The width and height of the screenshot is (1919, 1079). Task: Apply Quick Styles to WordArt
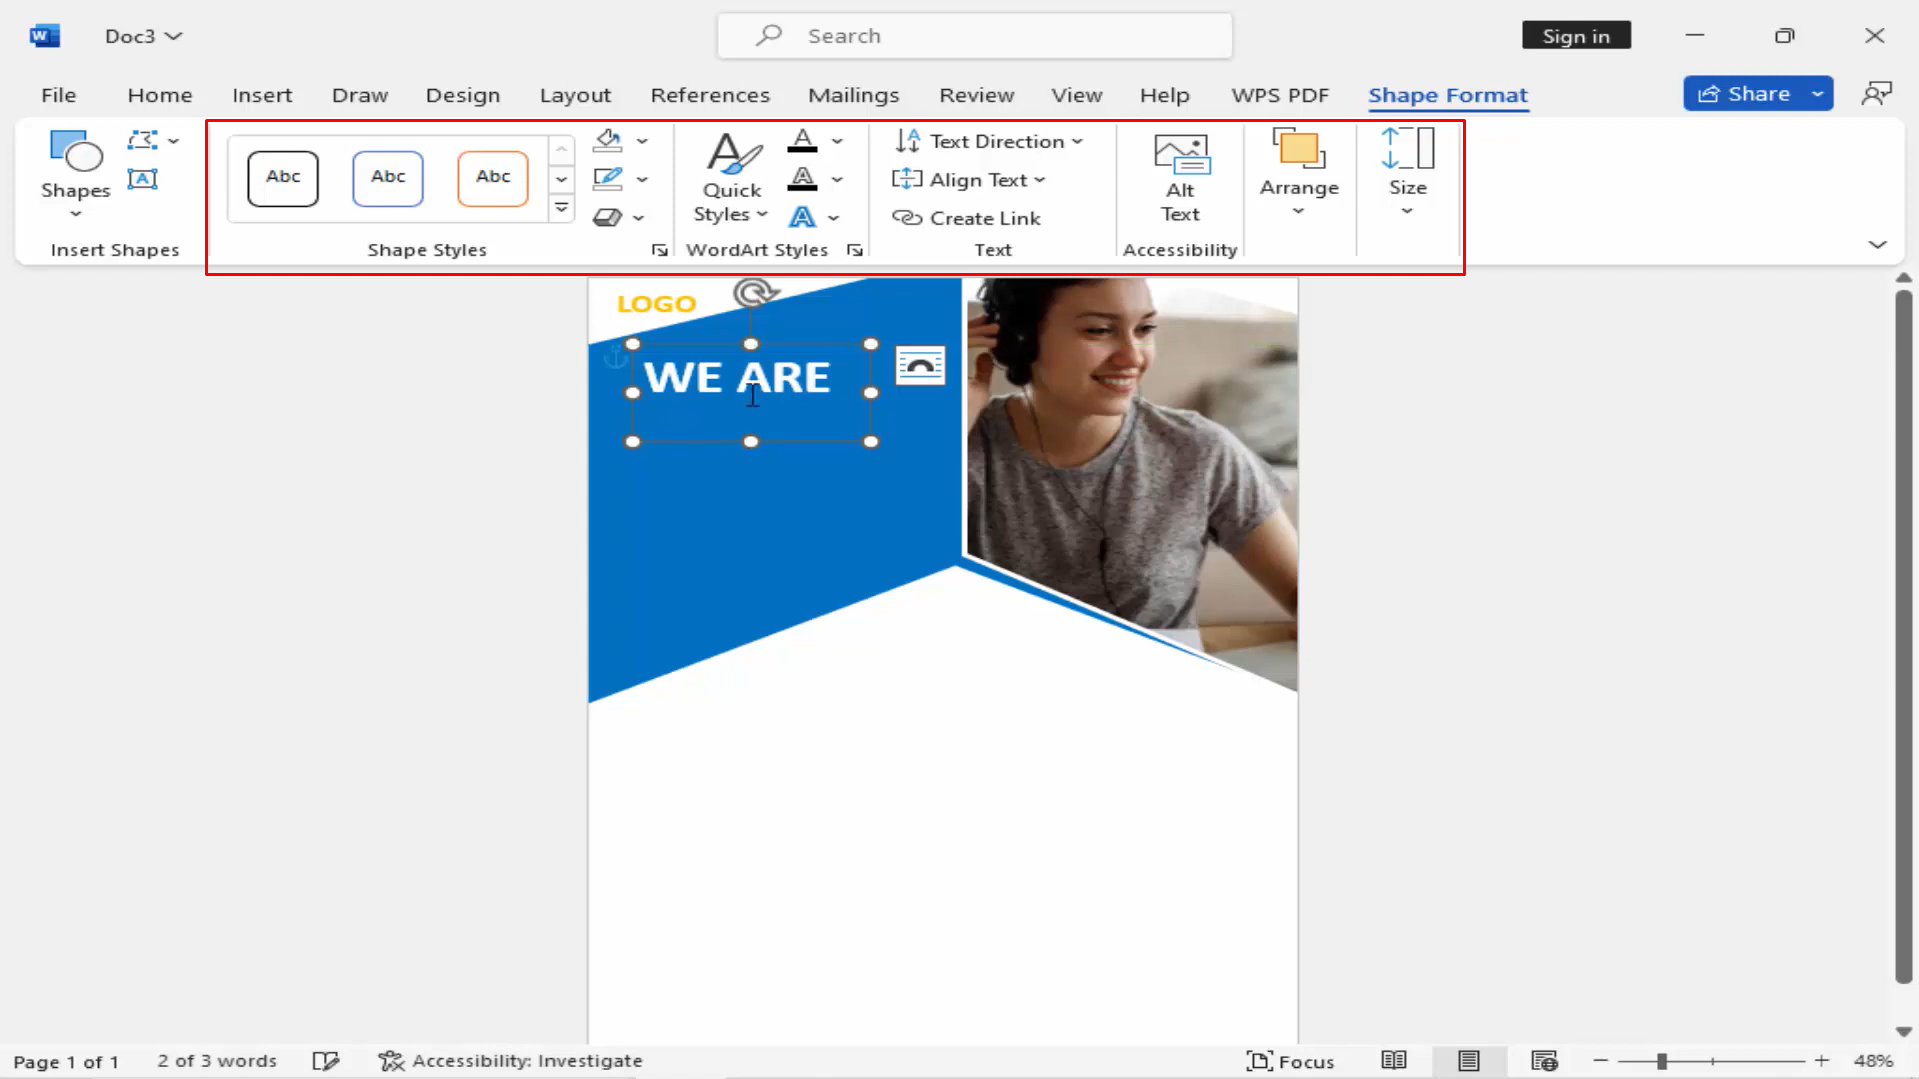click(x=731, y=177)
